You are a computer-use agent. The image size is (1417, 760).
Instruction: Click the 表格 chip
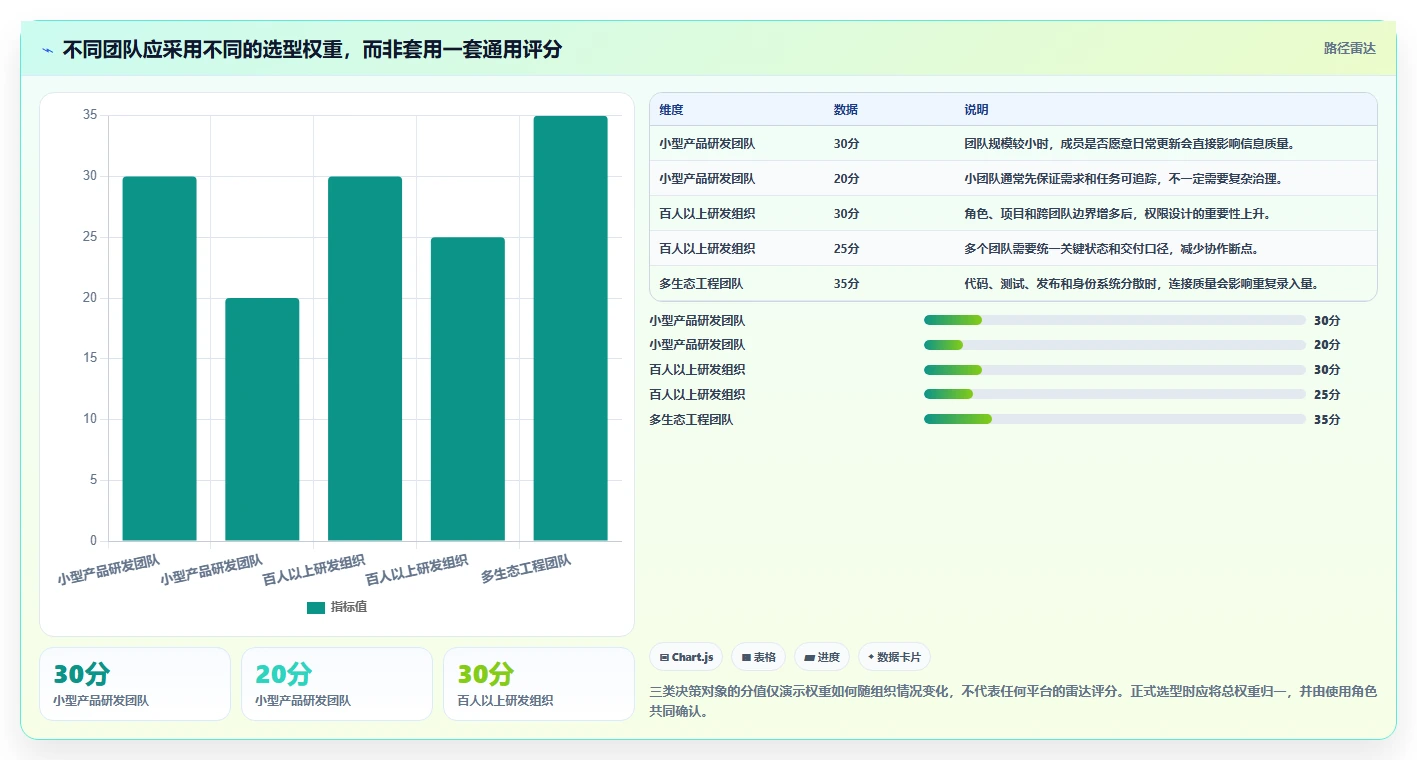click(759, 657)
